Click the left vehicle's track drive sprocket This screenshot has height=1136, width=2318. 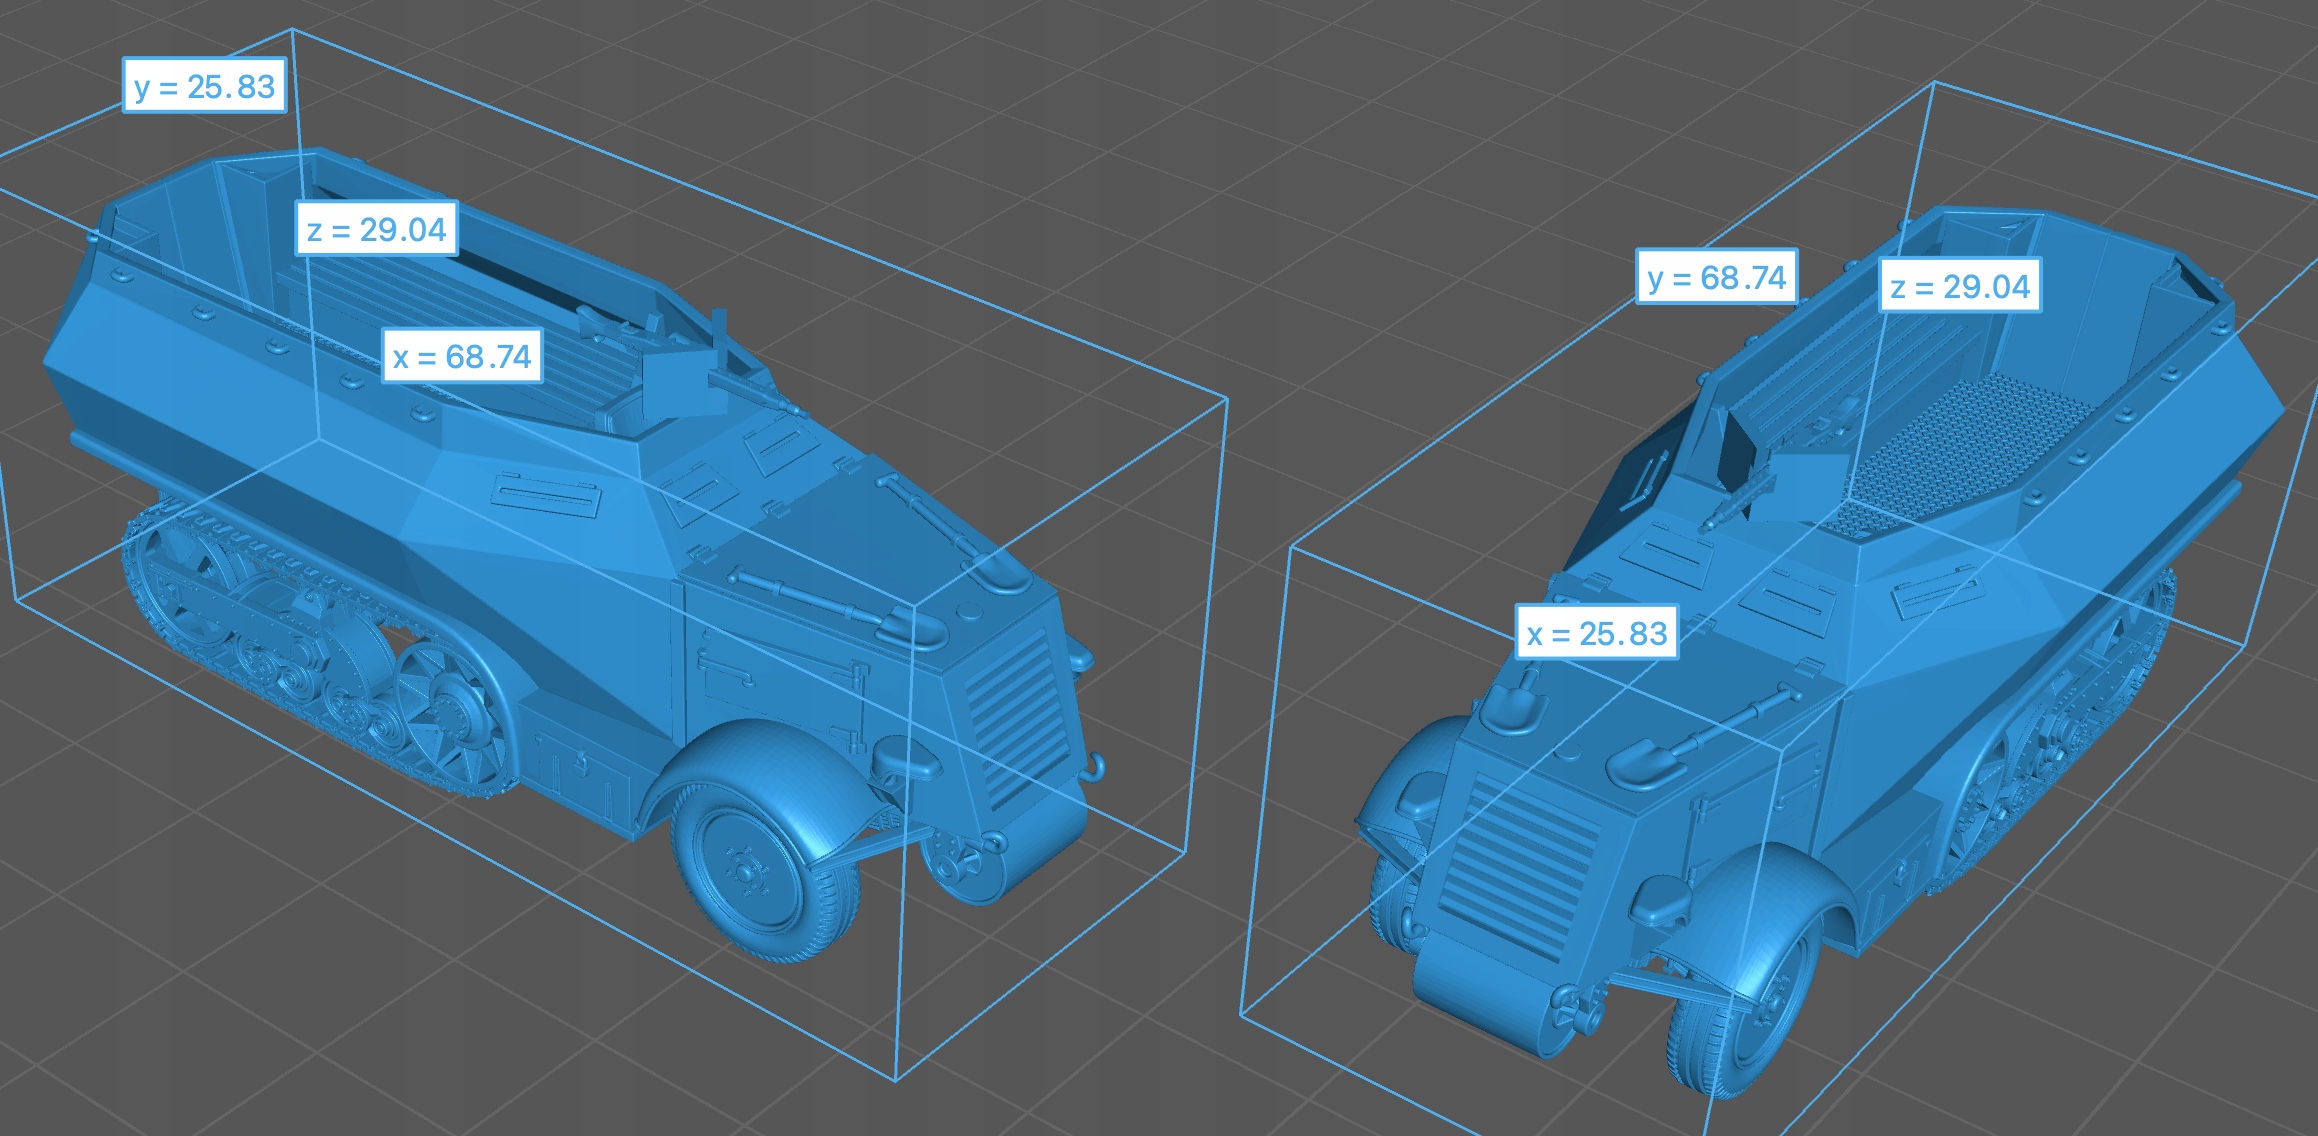click(x=450, y=712)
